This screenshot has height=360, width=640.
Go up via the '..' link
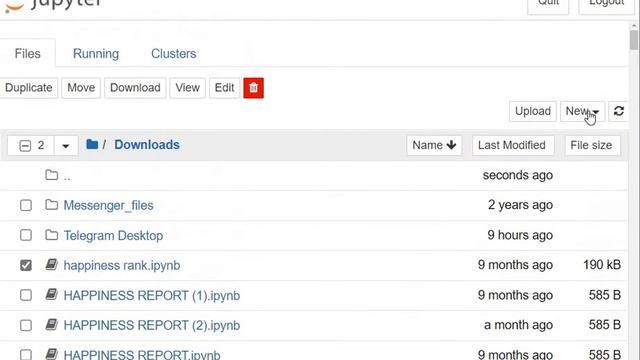click(67, 176)
